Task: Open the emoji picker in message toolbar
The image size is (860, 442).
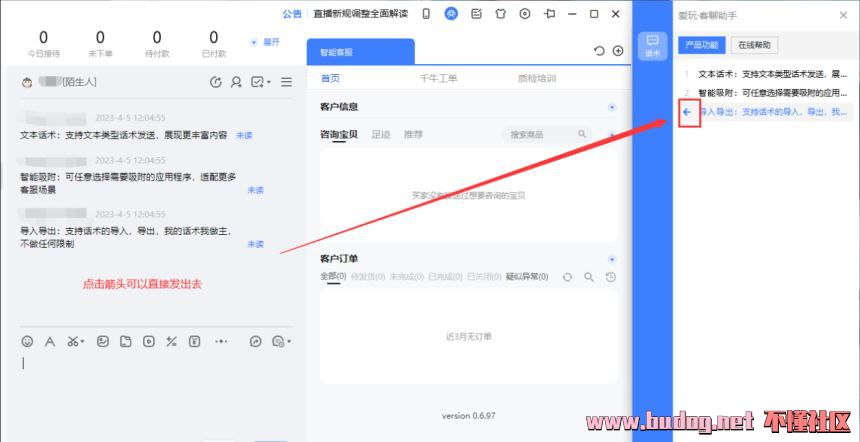Action: click(27, 342)
